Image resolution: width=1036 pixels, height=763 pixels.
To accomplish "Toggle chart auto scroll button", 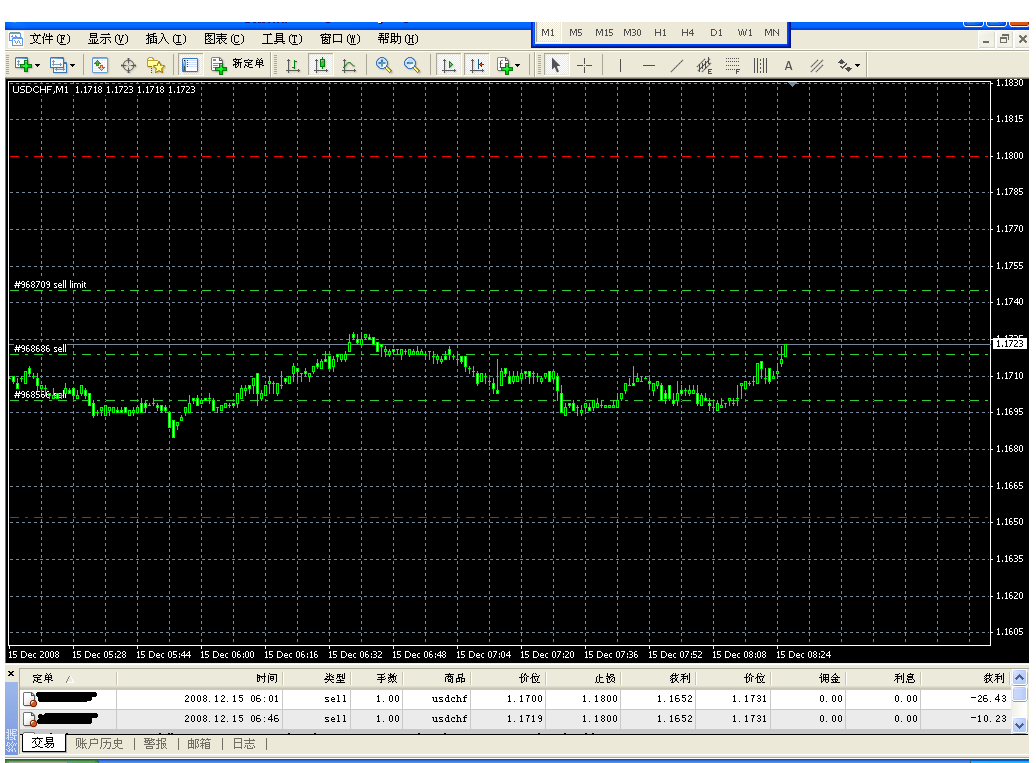I will tap(448, 65).
